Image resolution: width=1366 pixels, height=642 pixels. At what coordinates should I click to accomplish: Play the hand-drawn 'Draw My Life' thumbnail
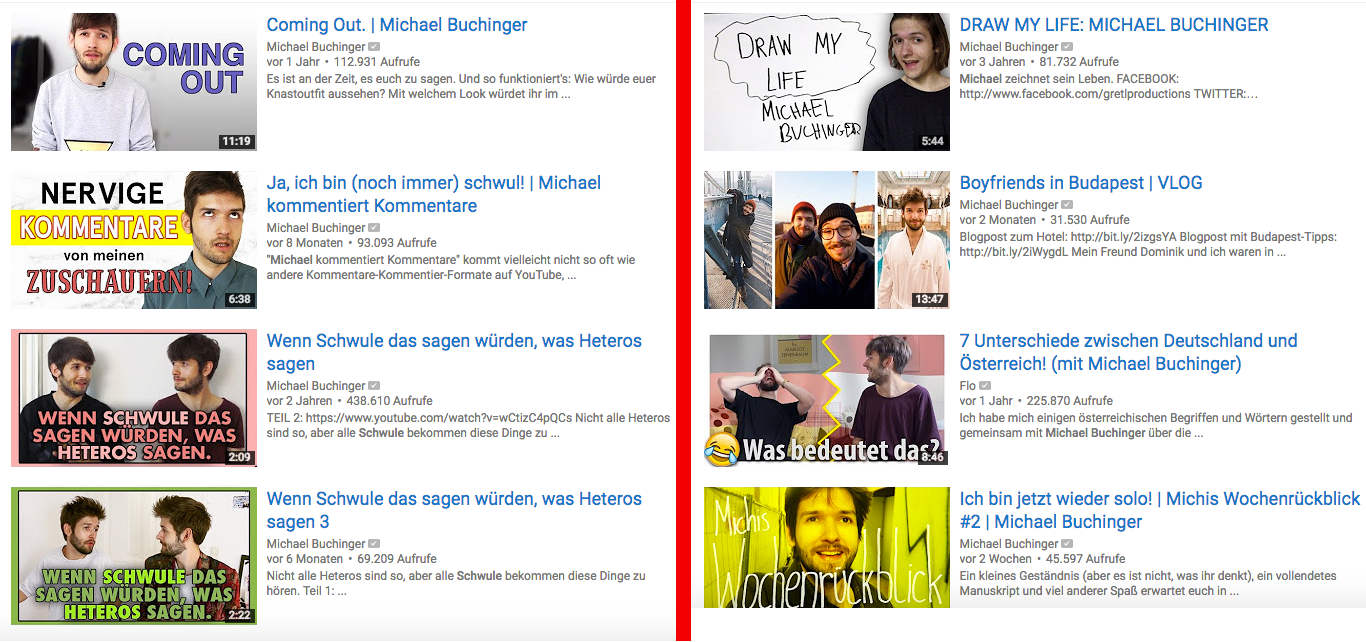pyautogui.click(x=827, y=82)
